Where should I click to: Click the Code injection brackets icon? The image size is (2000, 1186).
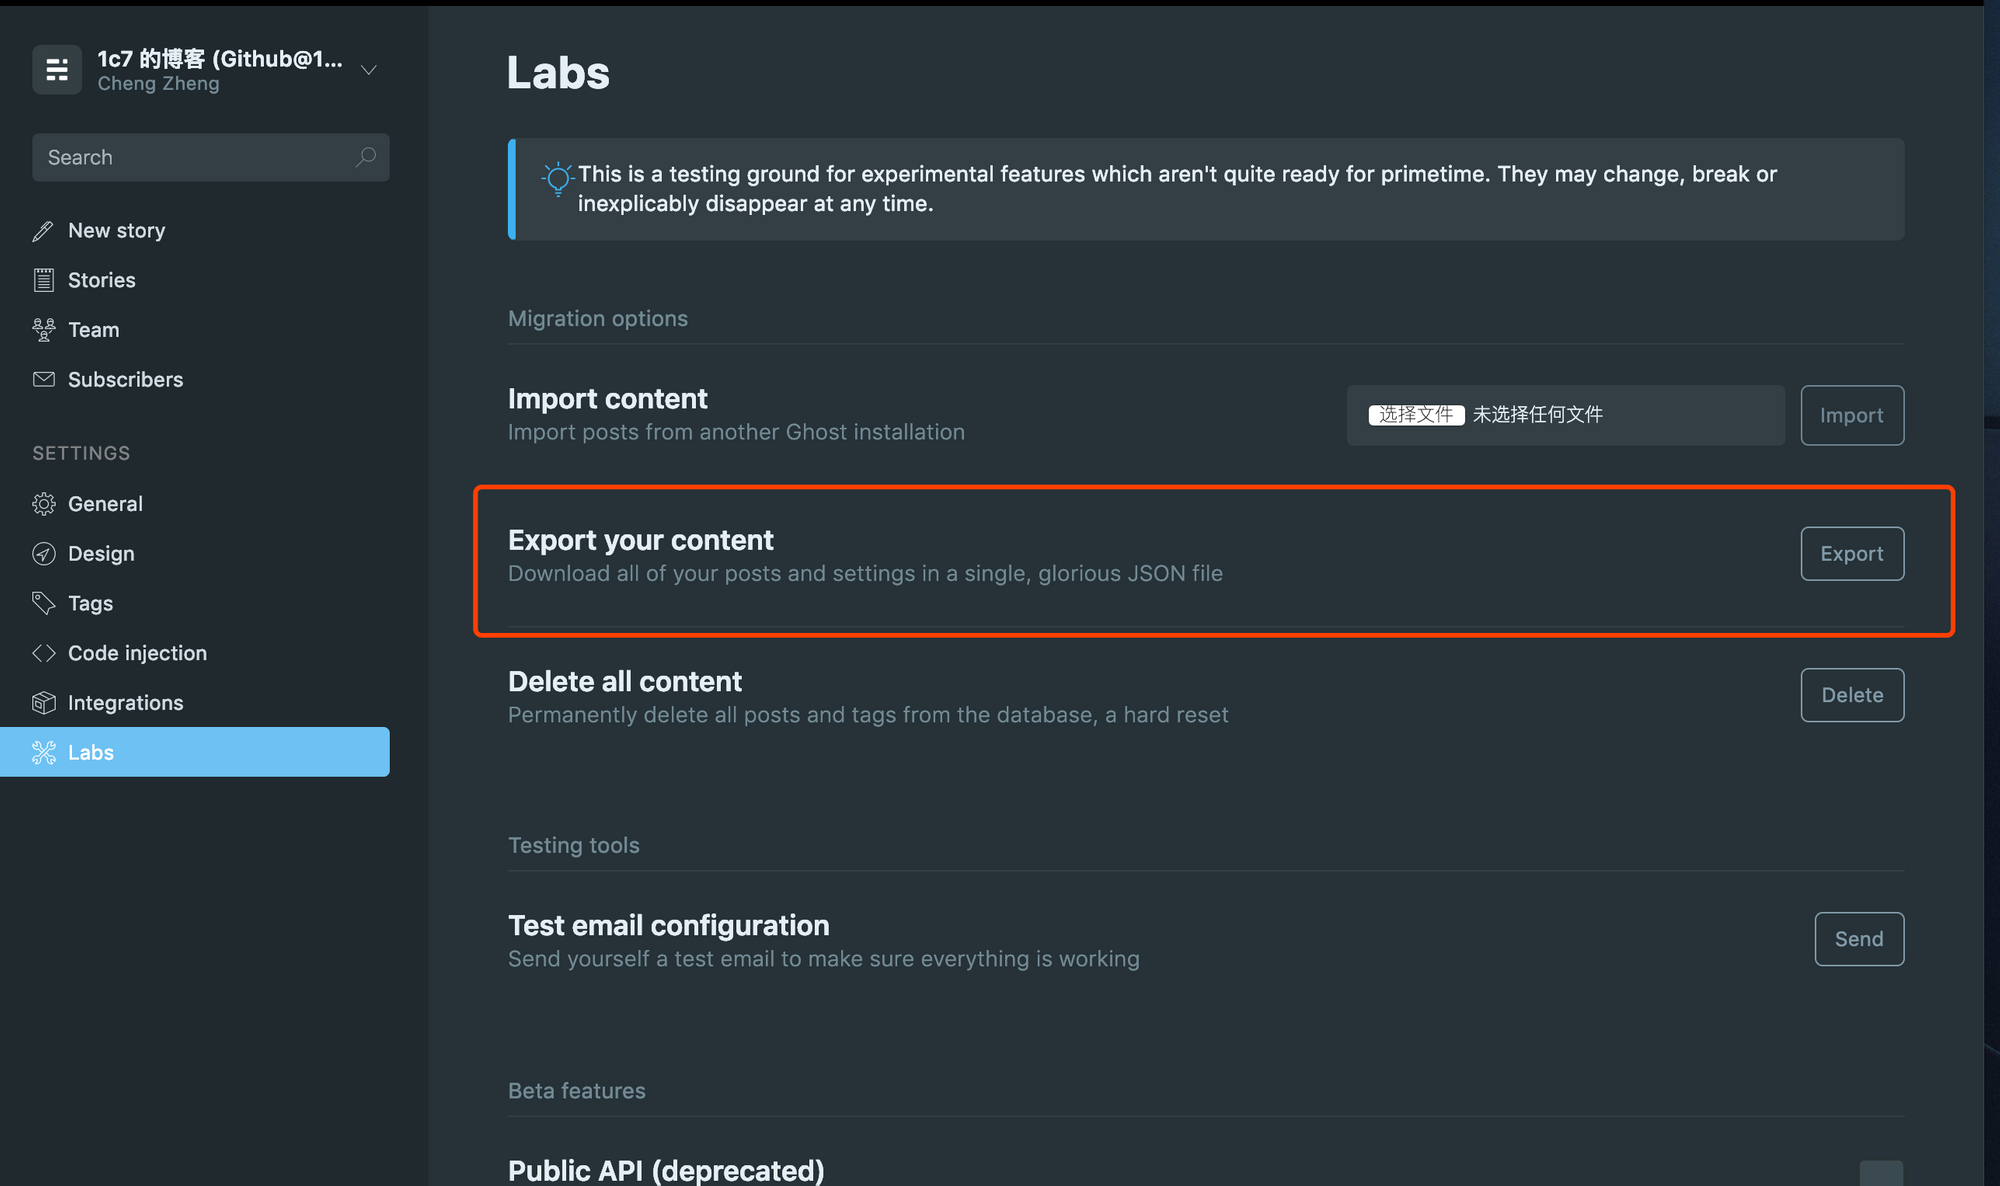point(43,653)
